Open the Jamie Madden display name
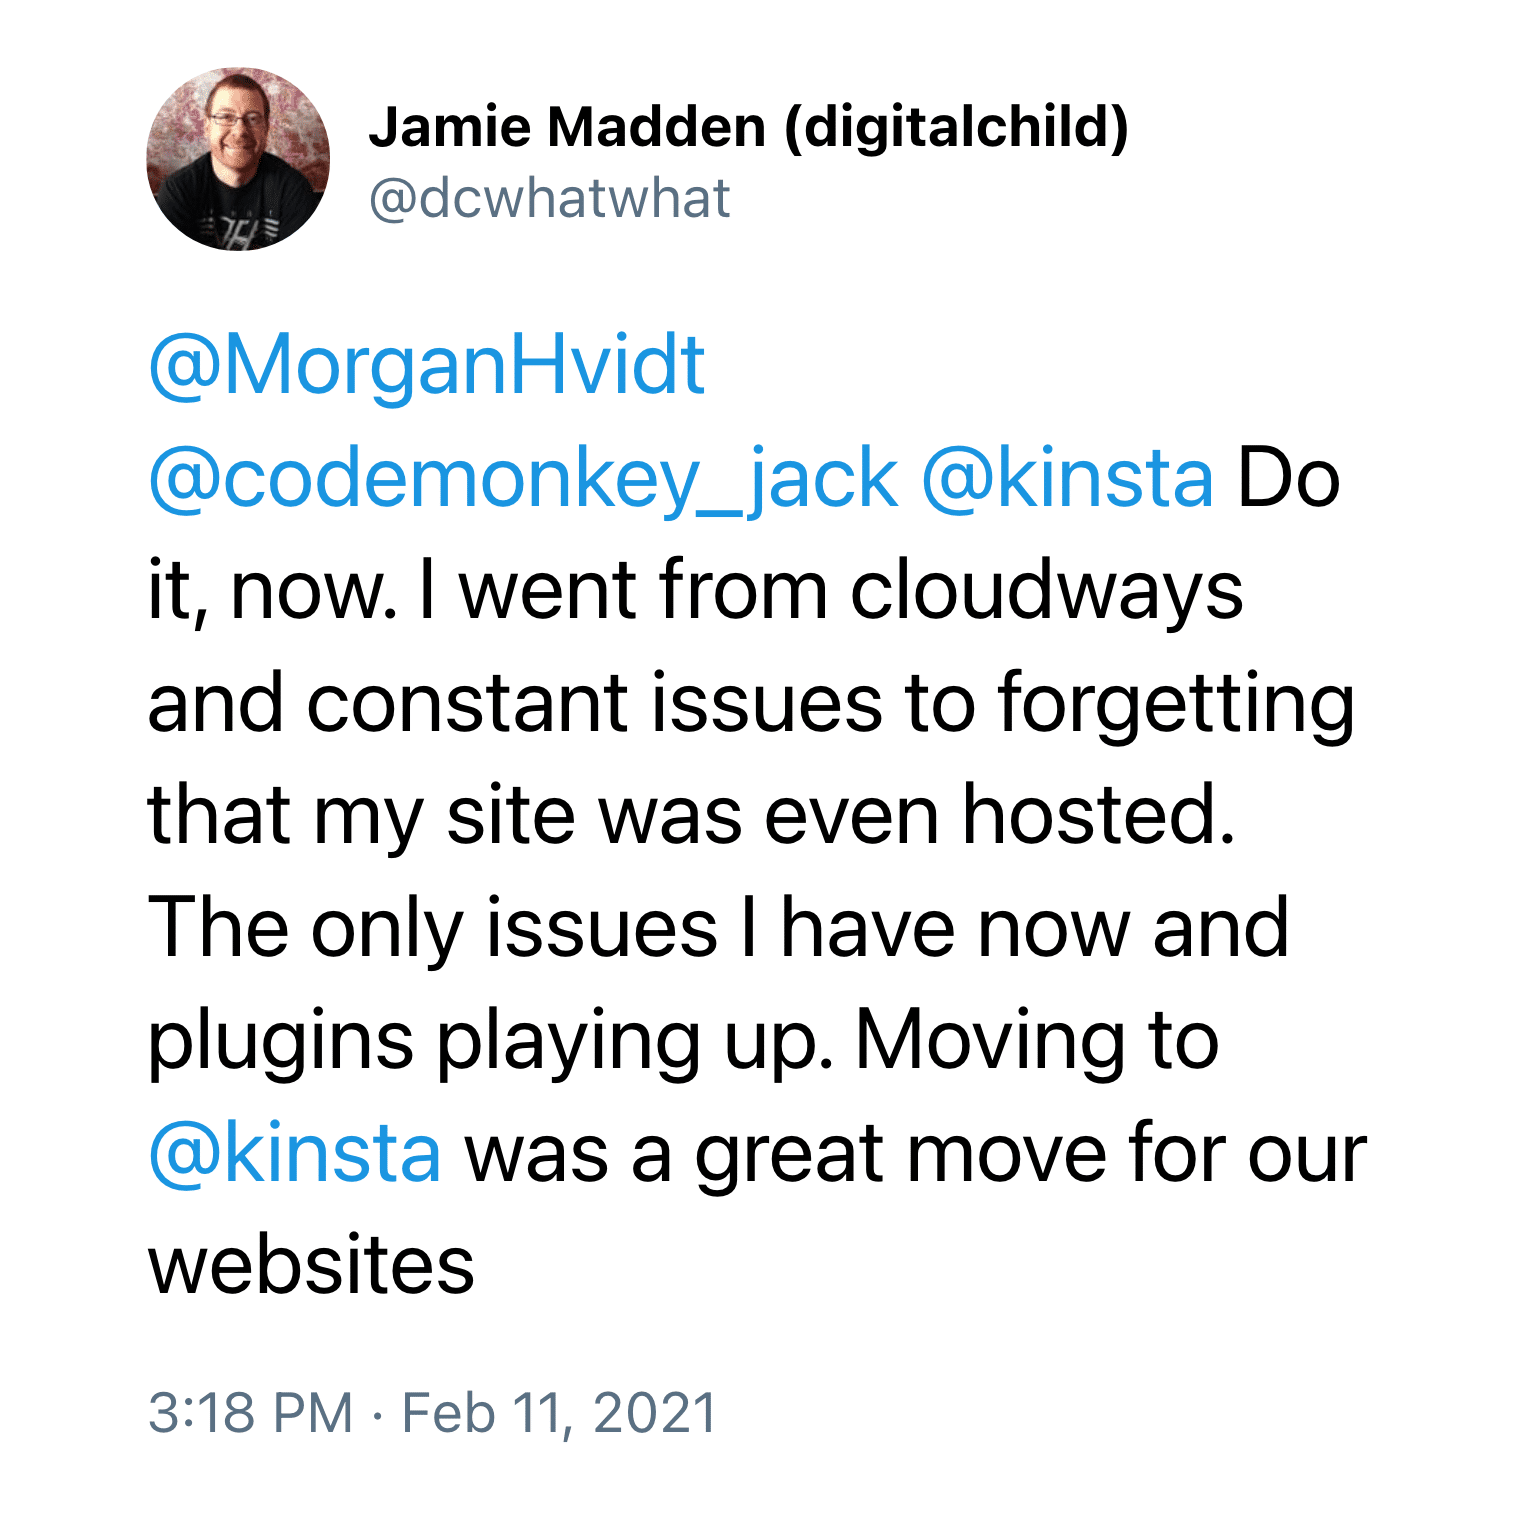 [567, 127]
